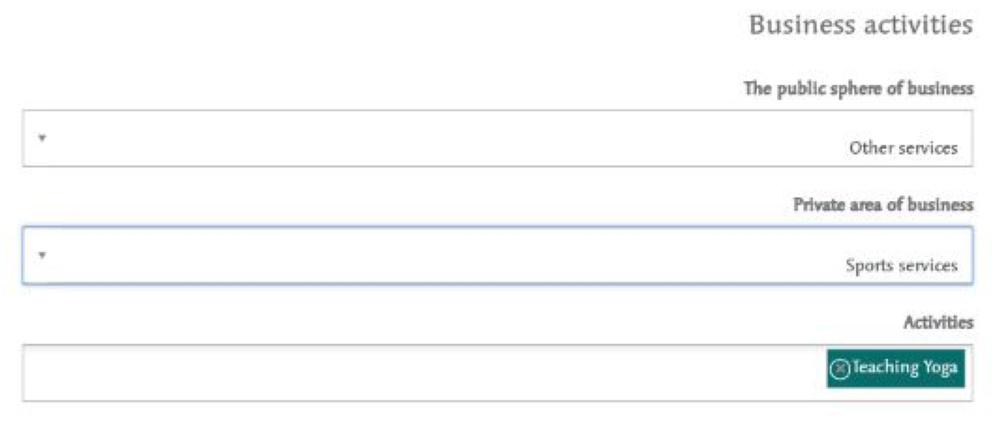Remove the Teaching Yoga tag via its X icon
The width and height of the screenshot is (1000, 439).
840,369
